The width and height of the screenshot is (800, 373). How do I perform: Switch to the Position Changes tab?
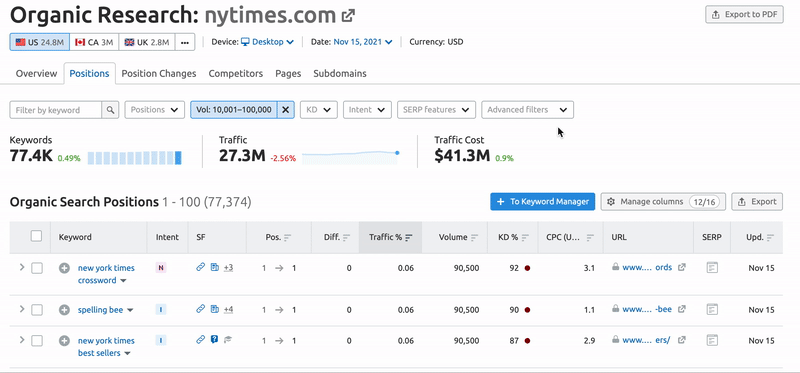pos(159,73)
